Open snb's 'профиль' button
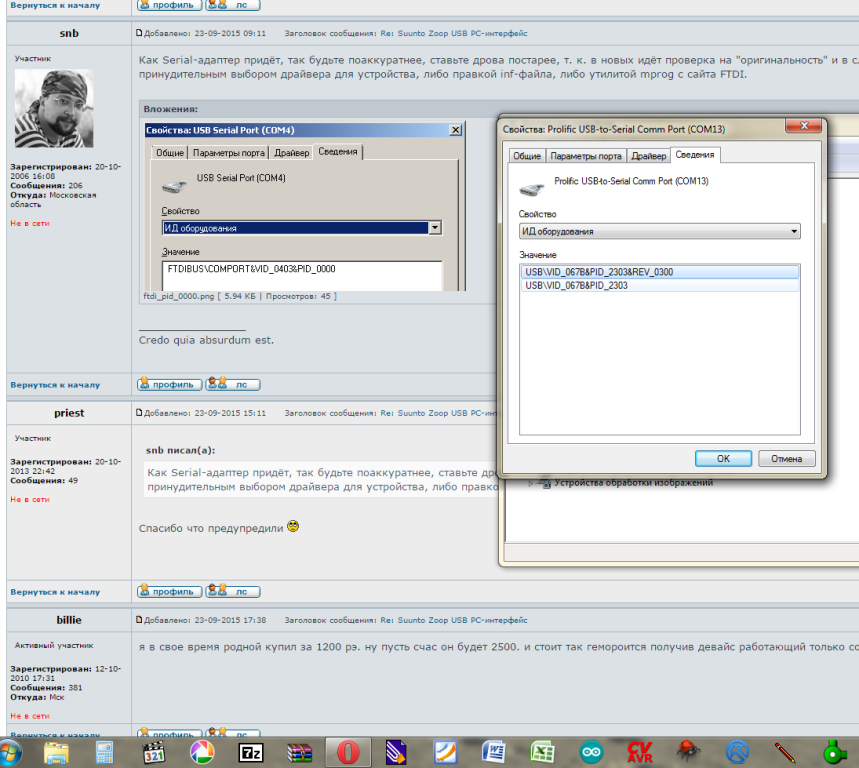Screen dimensions: 859x768 coord(169,384)
